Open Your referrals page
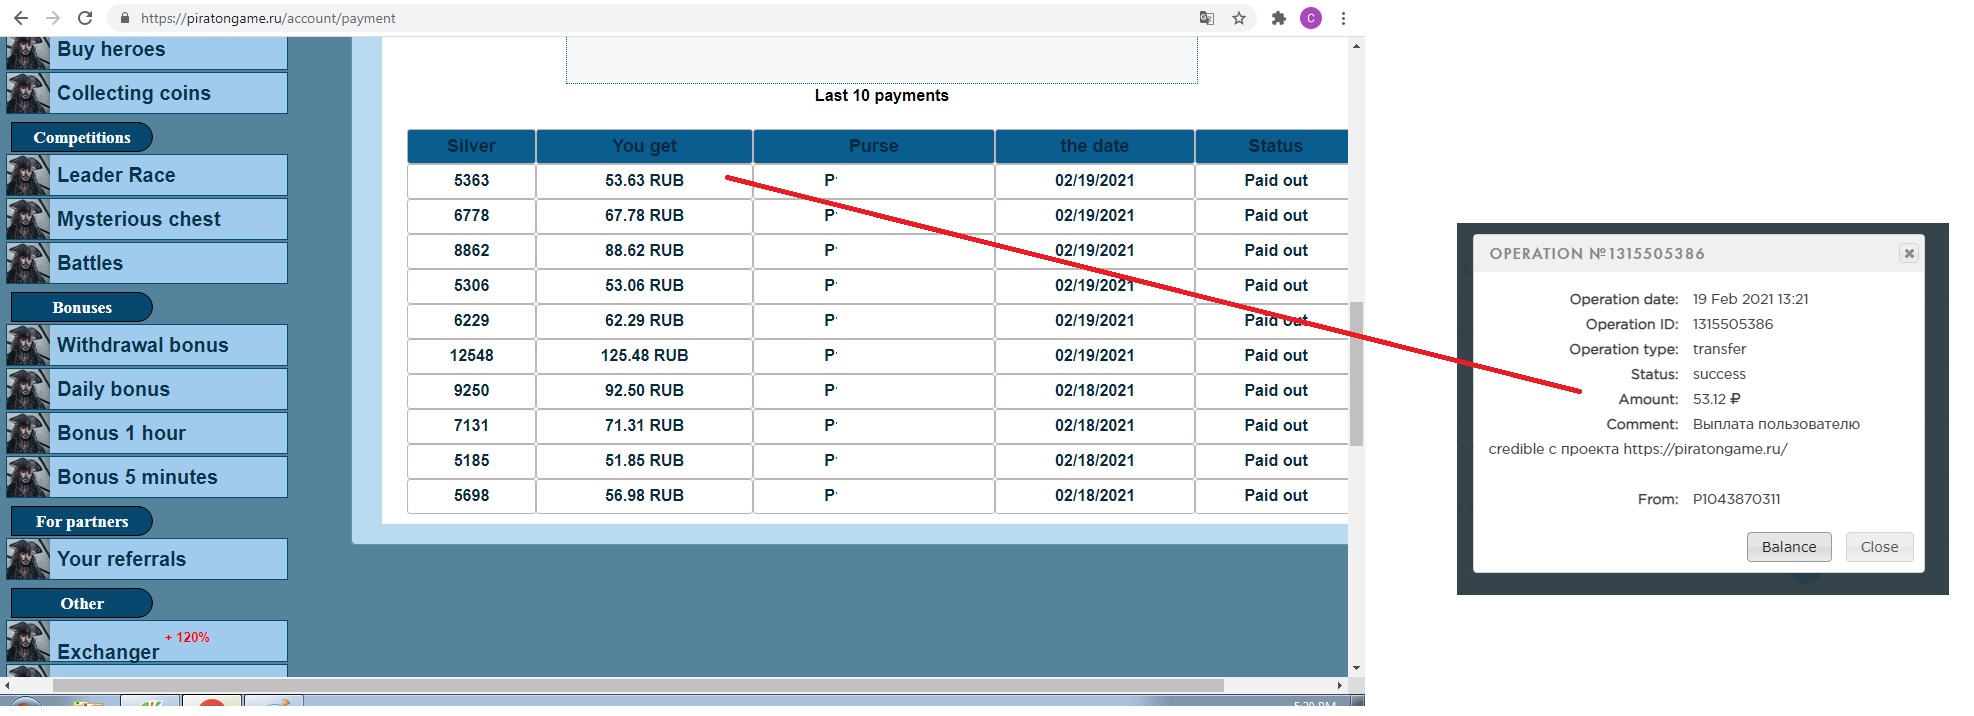Screen dimensions: 1974x716 pyautogui.click(x=121, y=559)
